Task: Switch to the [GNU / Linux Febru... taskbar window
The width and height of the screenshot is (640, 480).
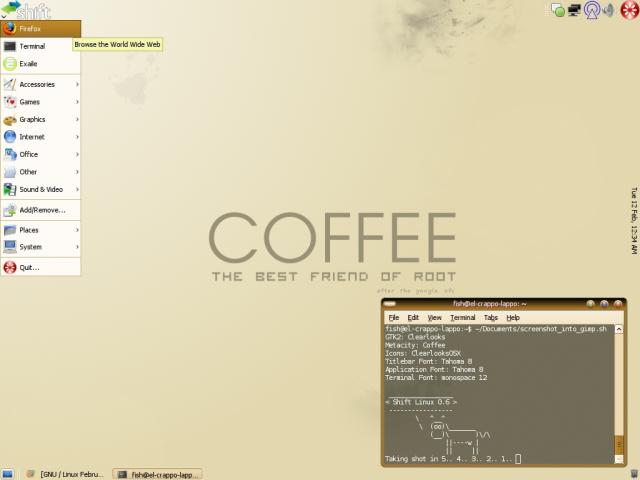Action: (x=65, y=474)
